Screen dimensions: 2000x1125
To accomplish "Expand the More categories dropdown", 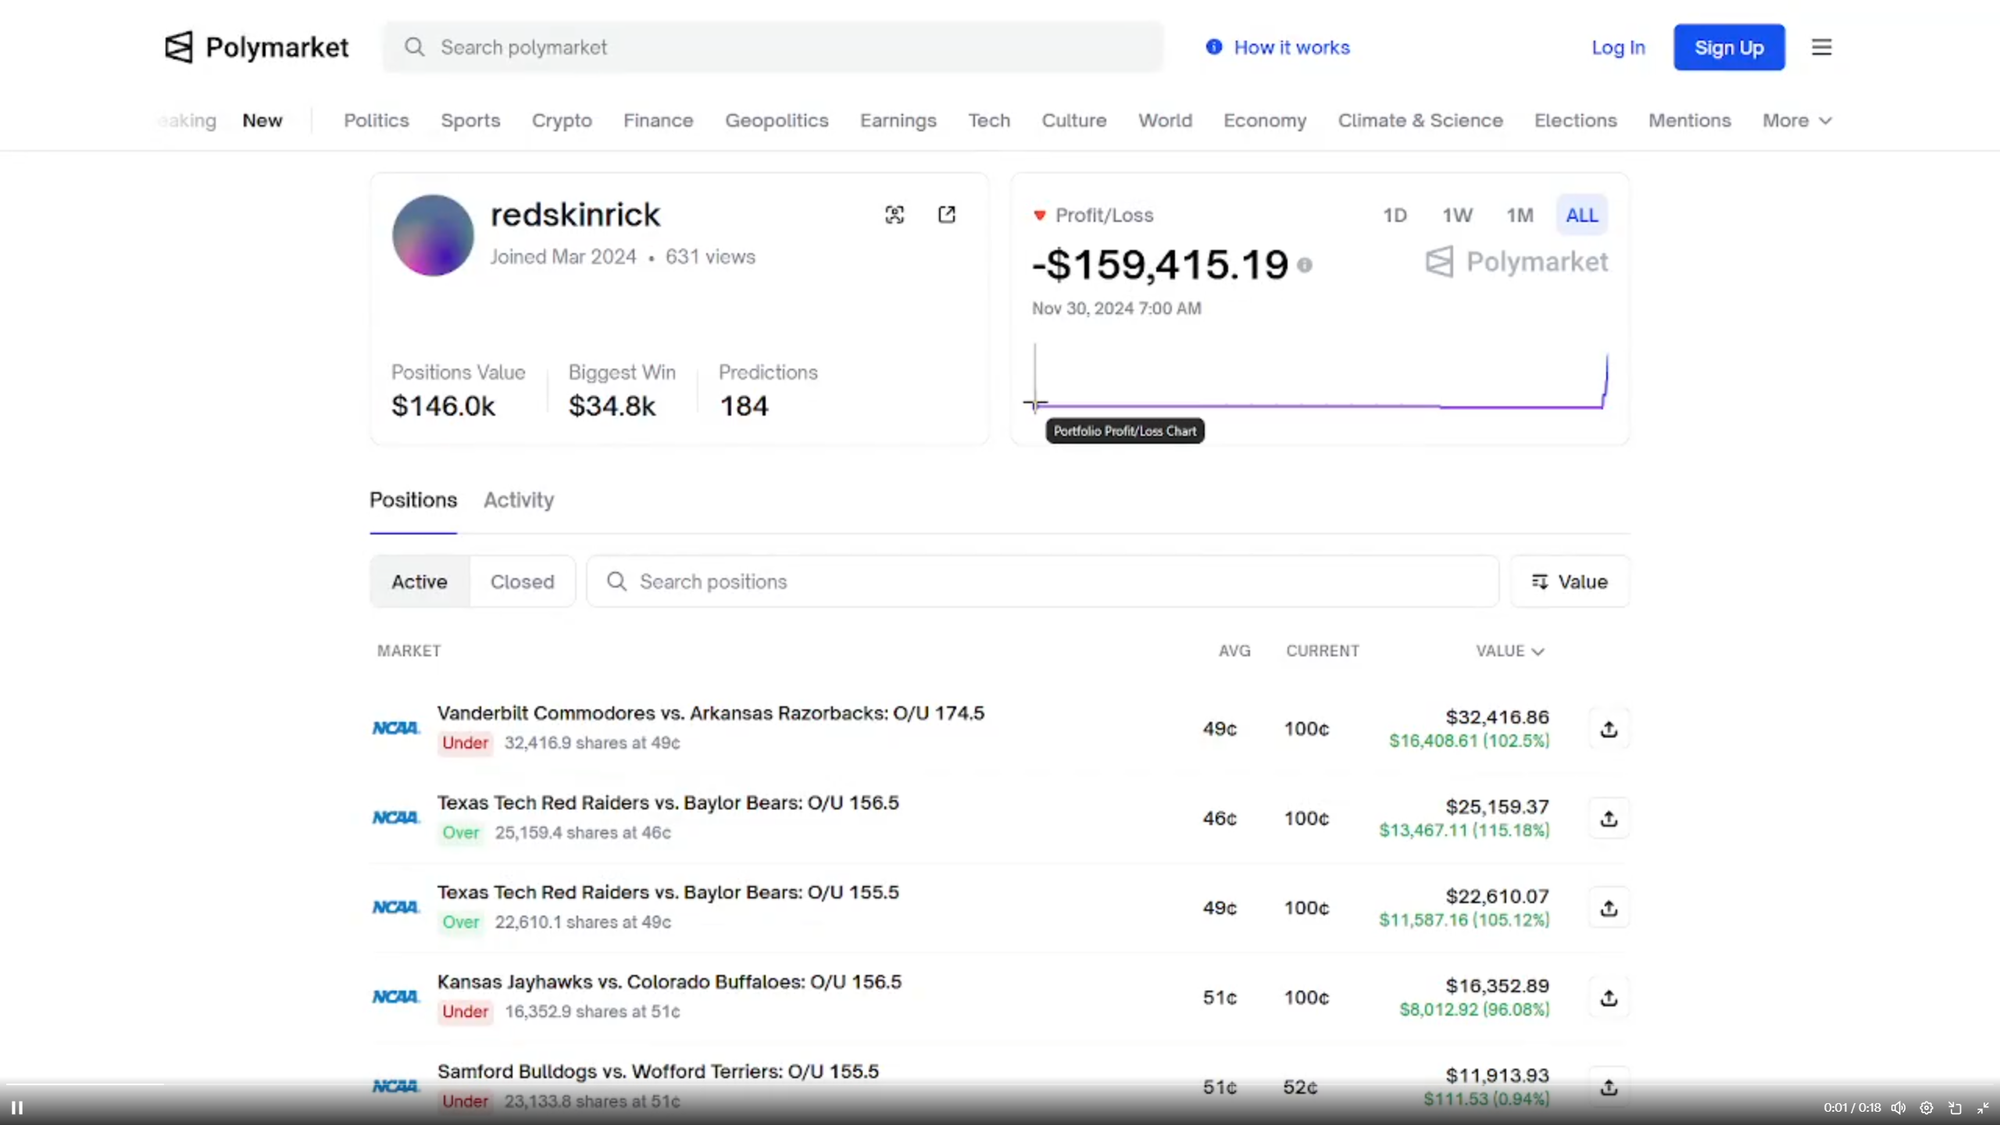I will pyautogui.click(x=1797, y=120).
